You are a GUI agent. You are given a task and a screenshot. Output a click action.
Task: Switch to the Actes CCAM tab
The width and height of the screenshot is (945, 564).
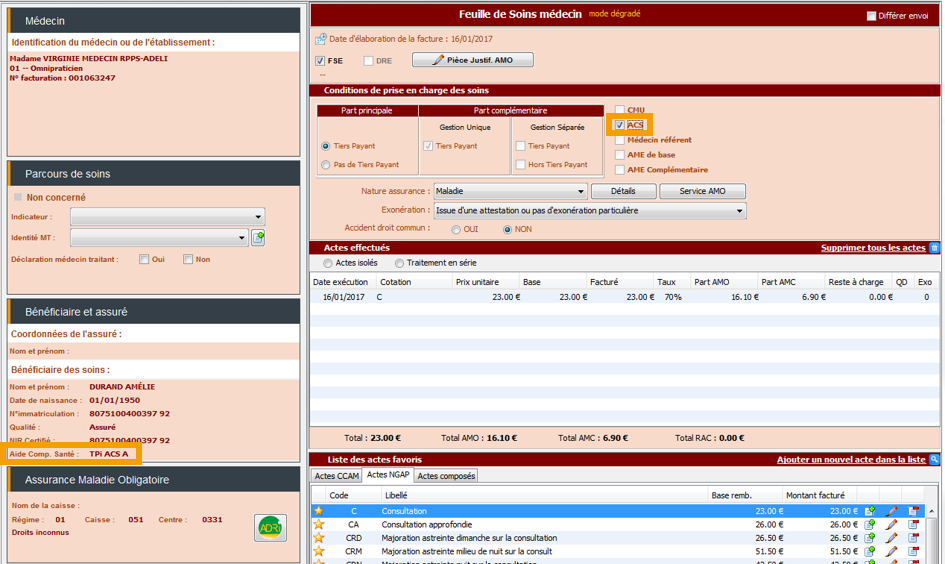337,476
